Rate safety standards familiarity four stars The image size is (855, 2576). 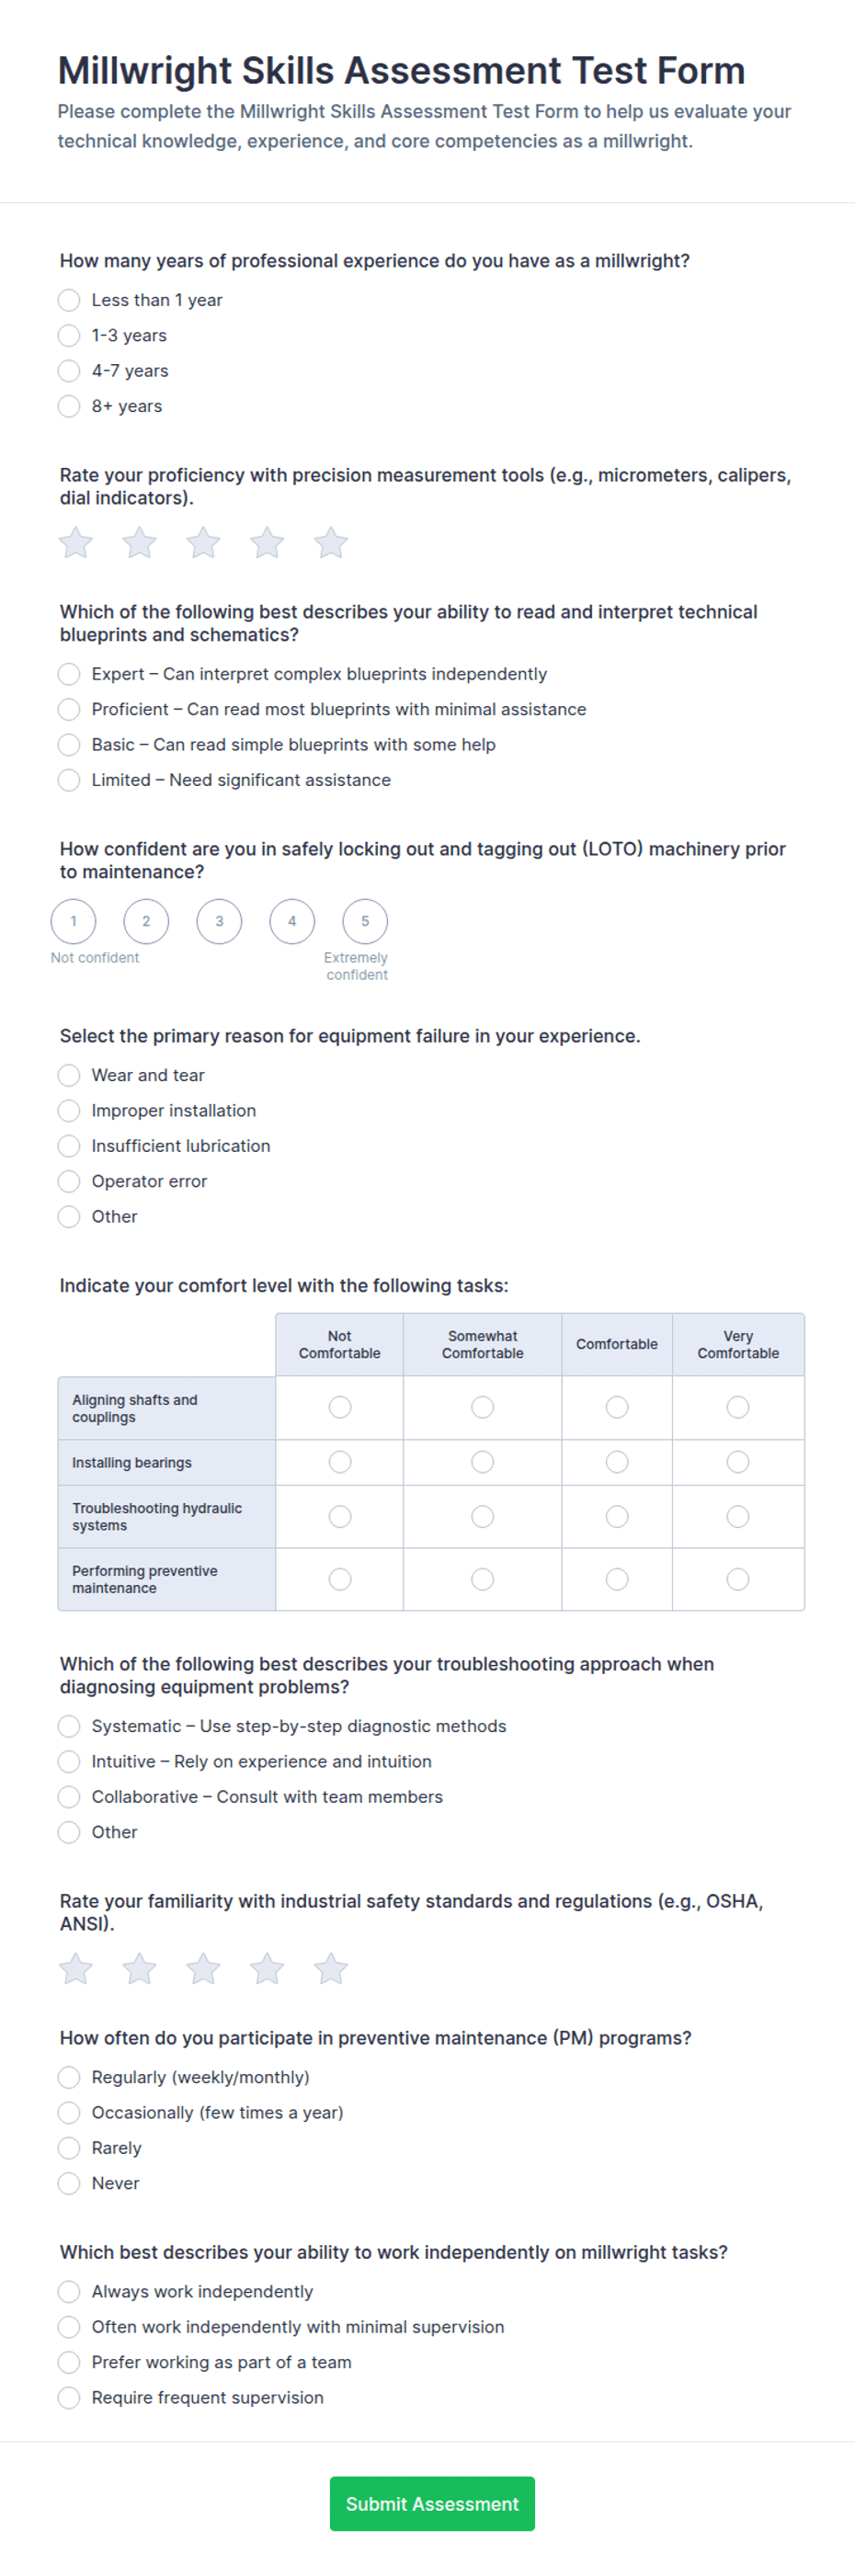coord(267,1969)
